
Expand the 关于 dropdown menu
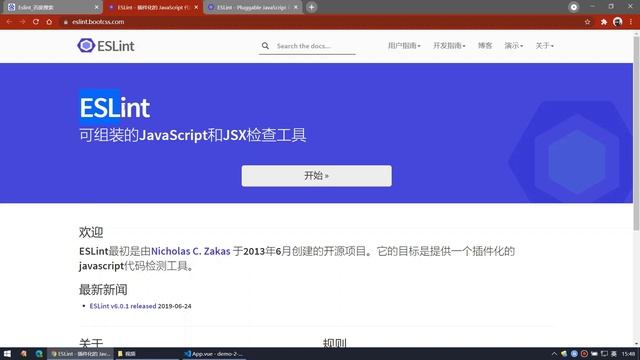tap(544, 46)
